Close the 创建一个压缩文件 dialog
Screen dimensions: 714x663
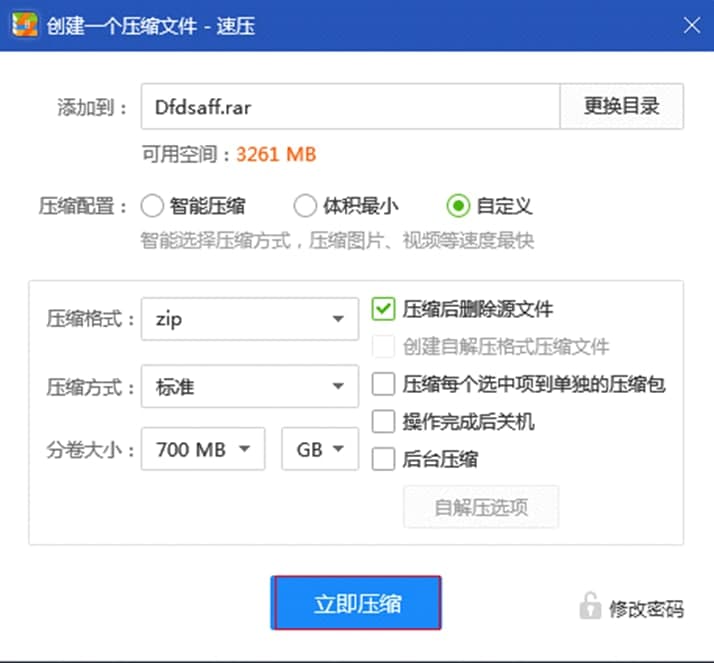coord(692,25)
